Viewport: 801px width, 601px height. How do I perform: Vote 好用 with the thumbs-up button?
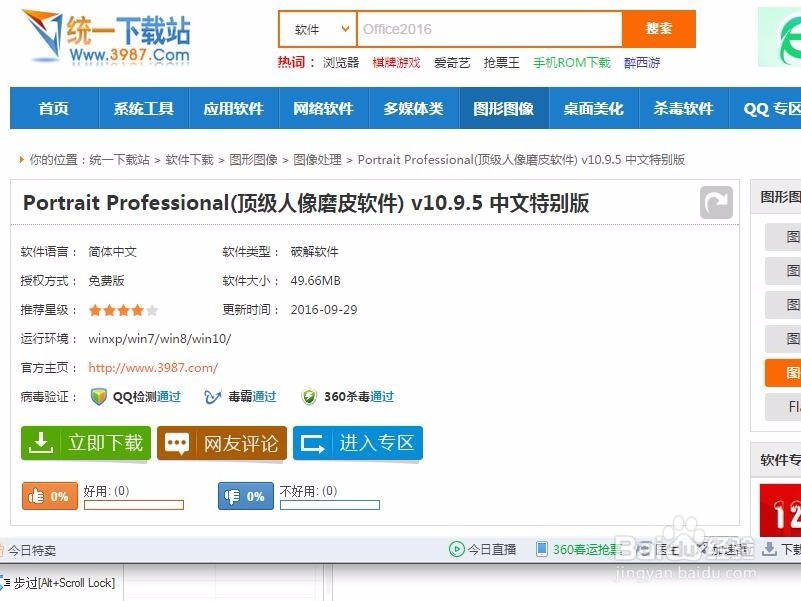click(x=50, y=496)
